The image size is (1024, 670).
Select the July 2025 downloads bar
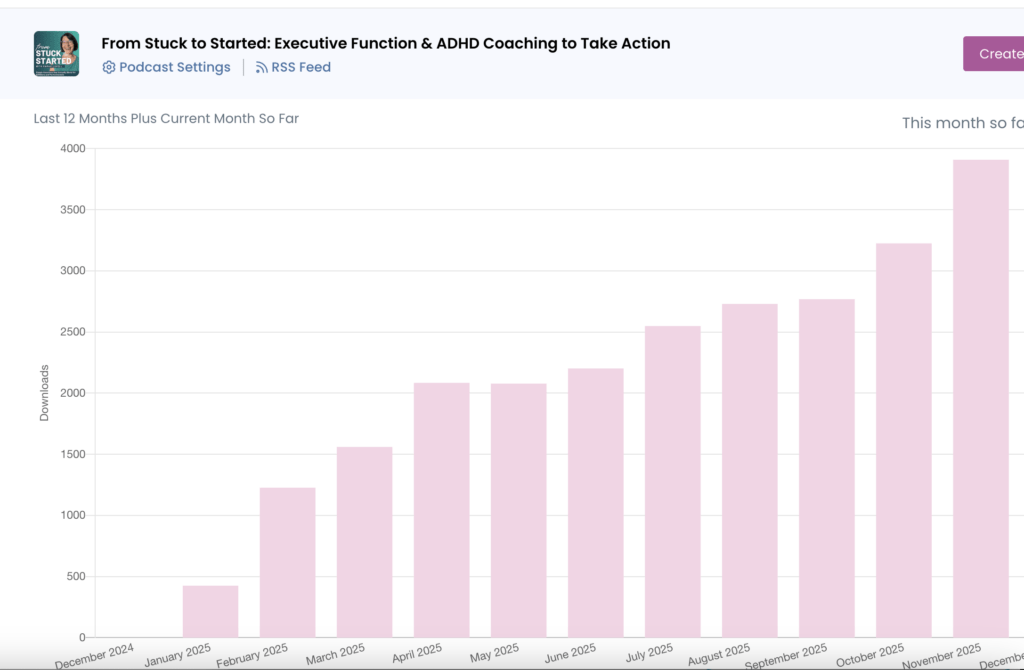[x=672, y=482]
